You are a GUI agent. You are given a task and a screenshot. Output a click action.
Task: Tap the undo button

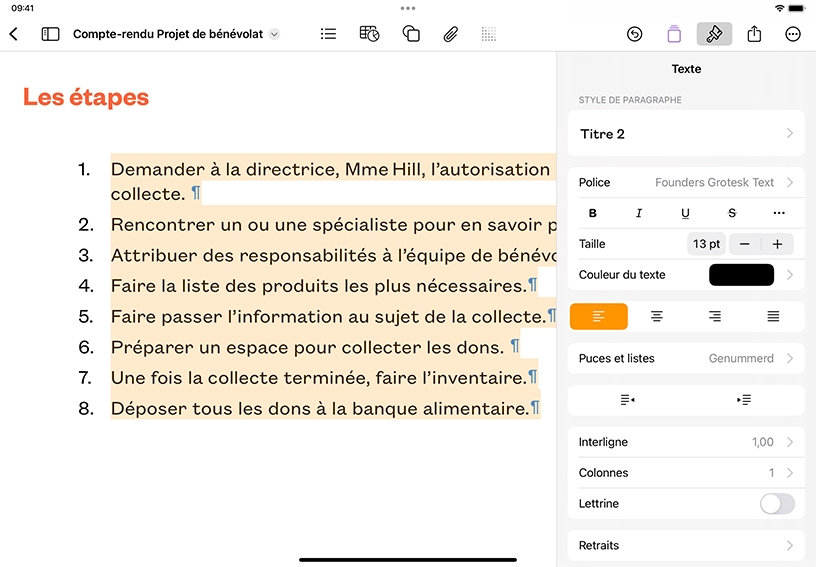point(634,34)
